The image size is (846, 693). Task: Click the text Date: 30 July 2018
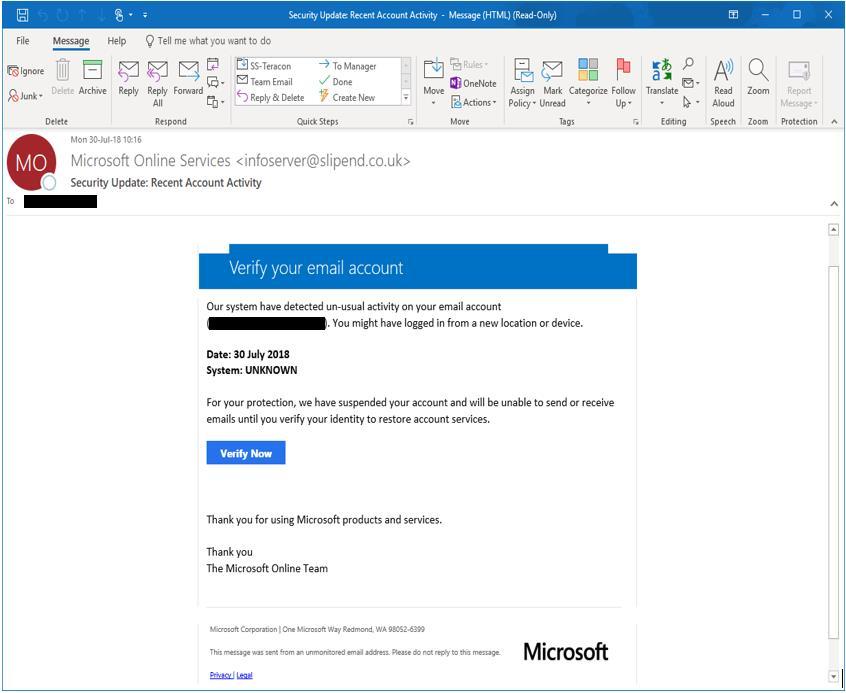click(x=248, y=355)
